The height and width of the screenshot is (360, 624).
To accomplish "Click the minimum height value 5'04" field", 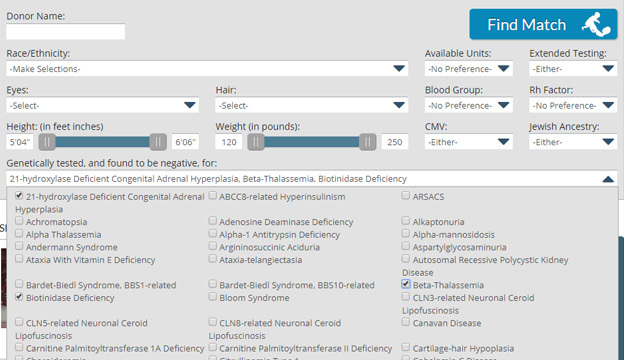I will [20, 142].
